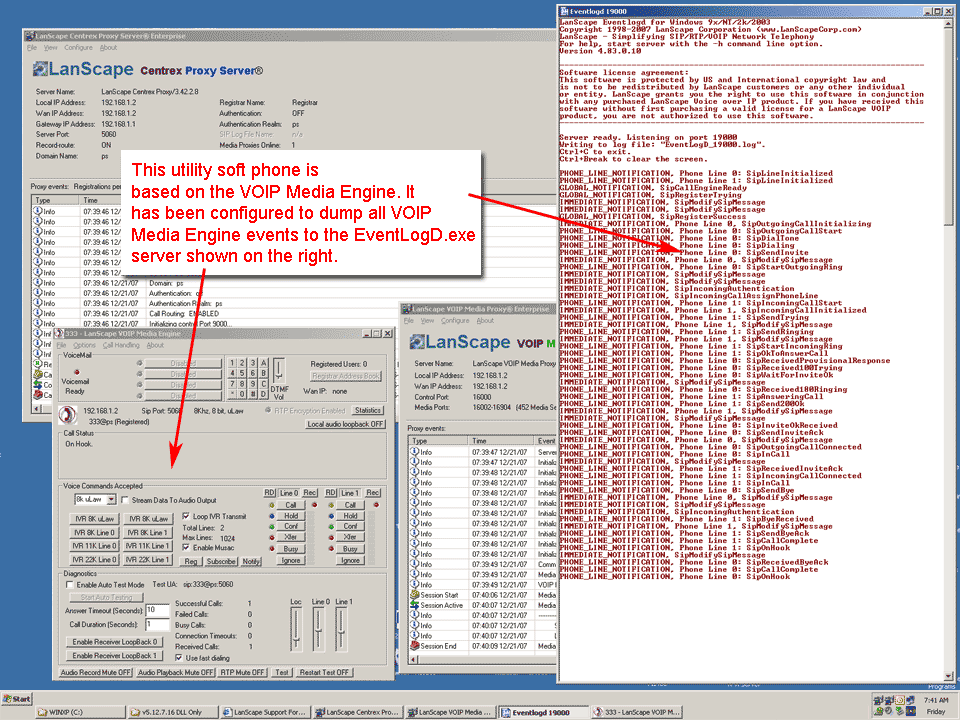
Task: Click the Line 0 Ignore button
Action: pyautogui.click(x=291, y=560)
